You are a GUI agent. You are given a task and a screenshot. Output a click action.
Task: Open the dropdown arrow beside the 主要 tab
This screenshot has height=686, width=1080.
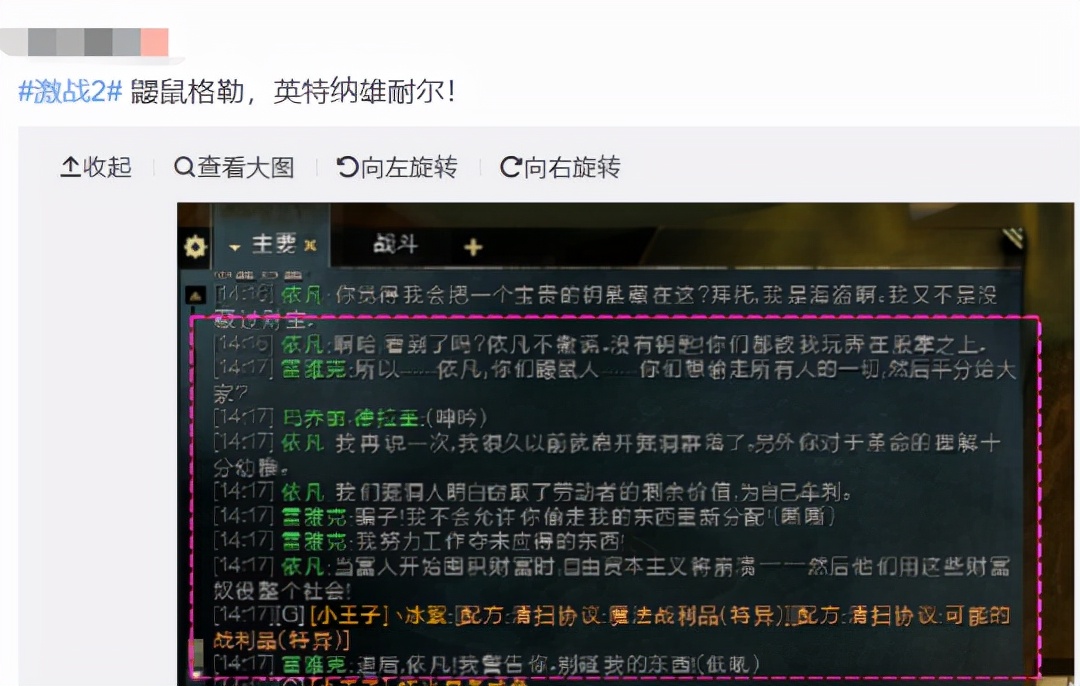coord(233,247)
